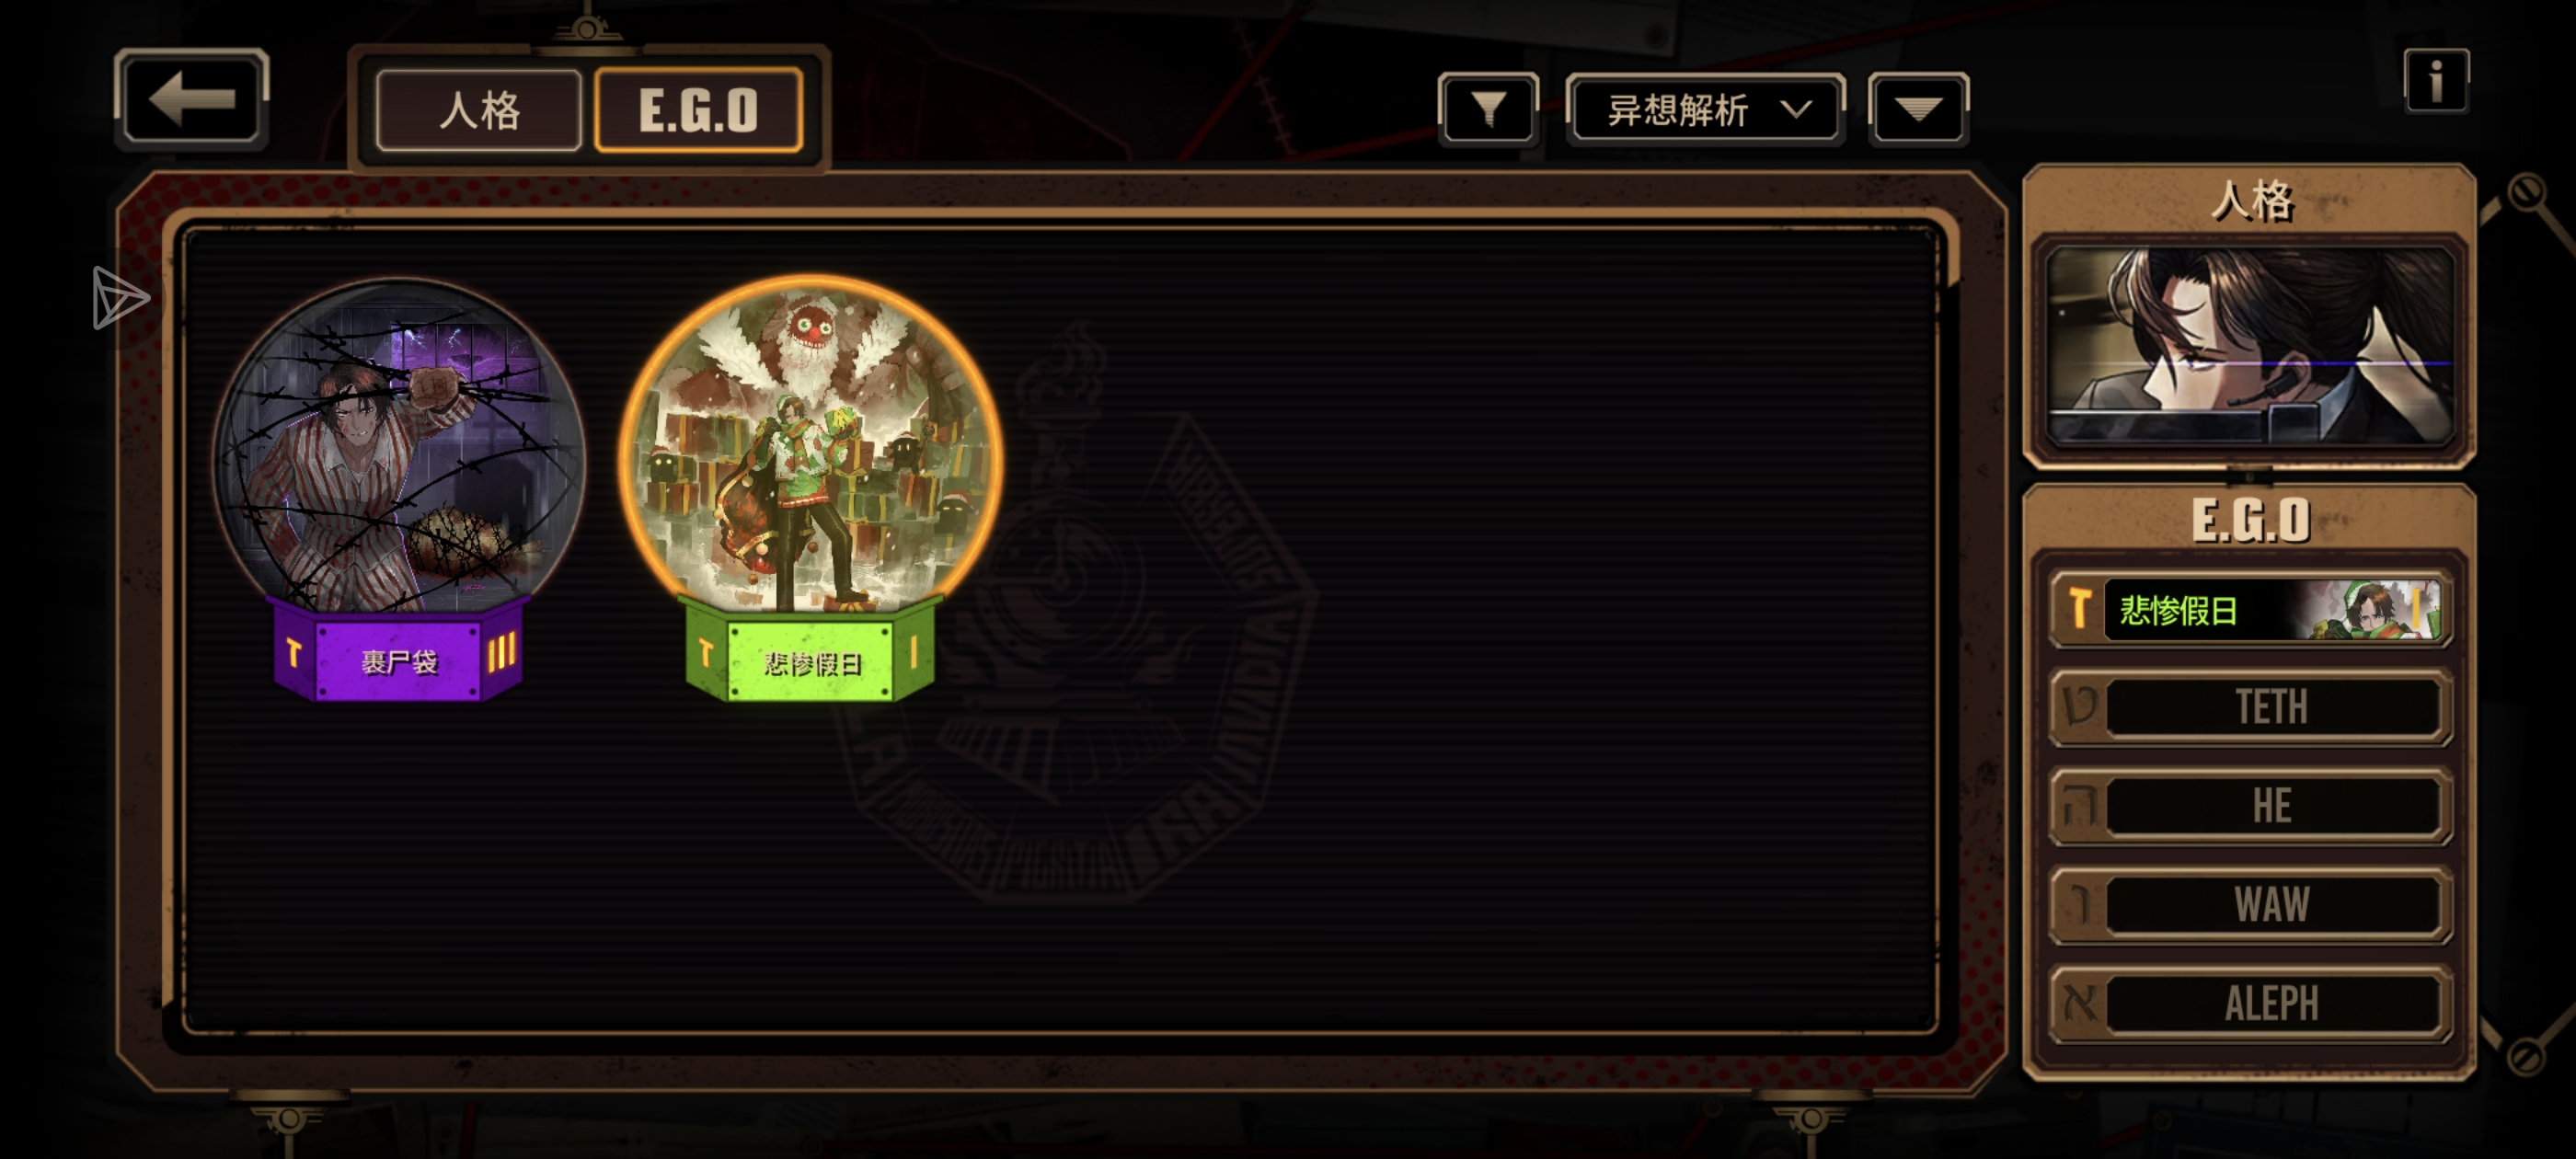Switch to the E.G.O tab
Image resolution: width=2576 pixels, height=1159 pixels.
pyautogui.click(x=698, y=110)
